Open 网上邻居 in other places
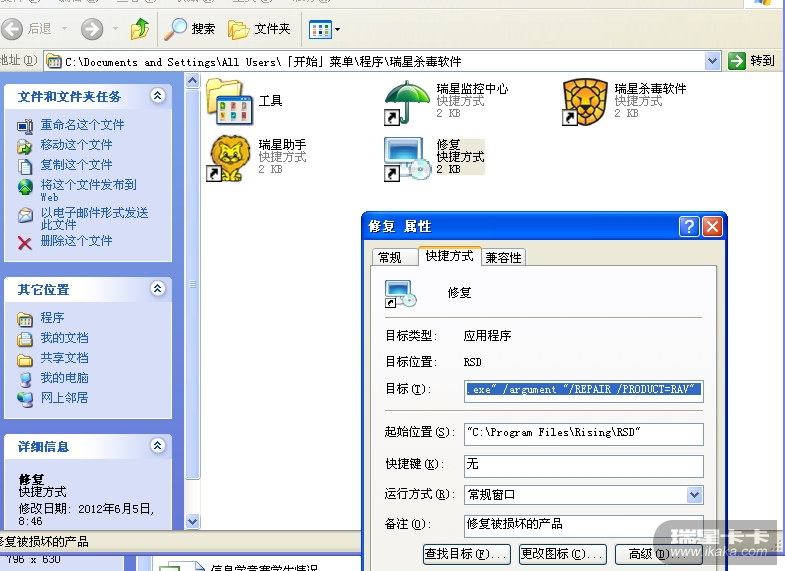785x571 pixels. pyautogui.click(x=65, y=398)
